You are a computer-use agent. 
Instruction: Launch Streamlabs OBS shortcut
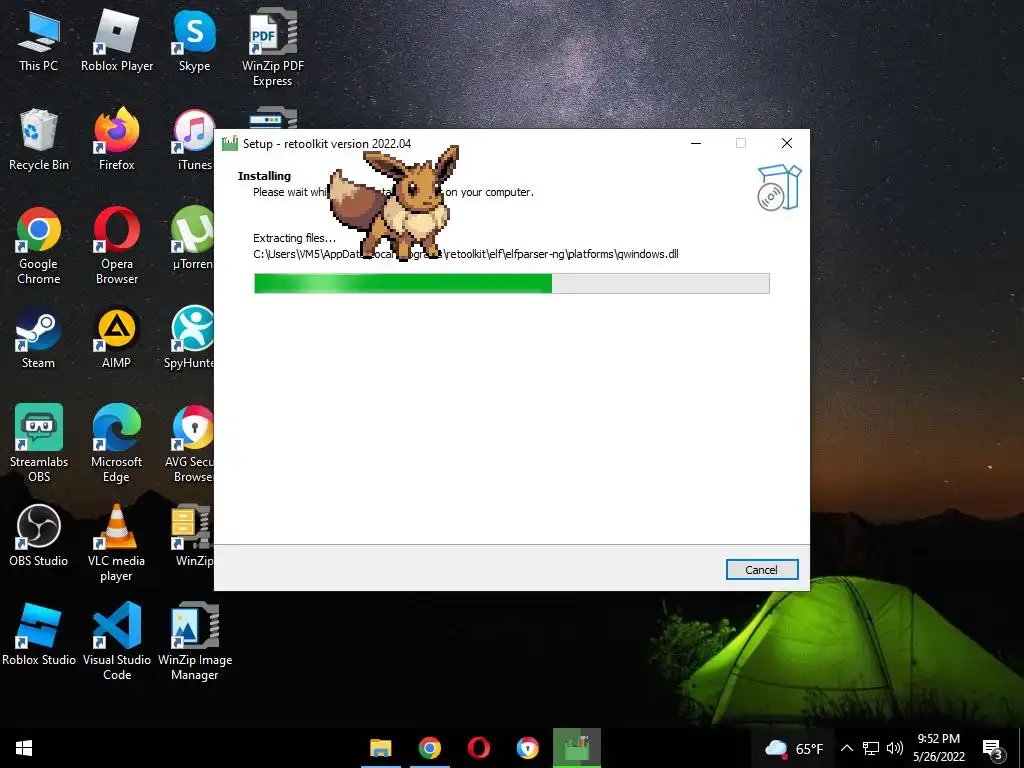(x=39, y=443)
